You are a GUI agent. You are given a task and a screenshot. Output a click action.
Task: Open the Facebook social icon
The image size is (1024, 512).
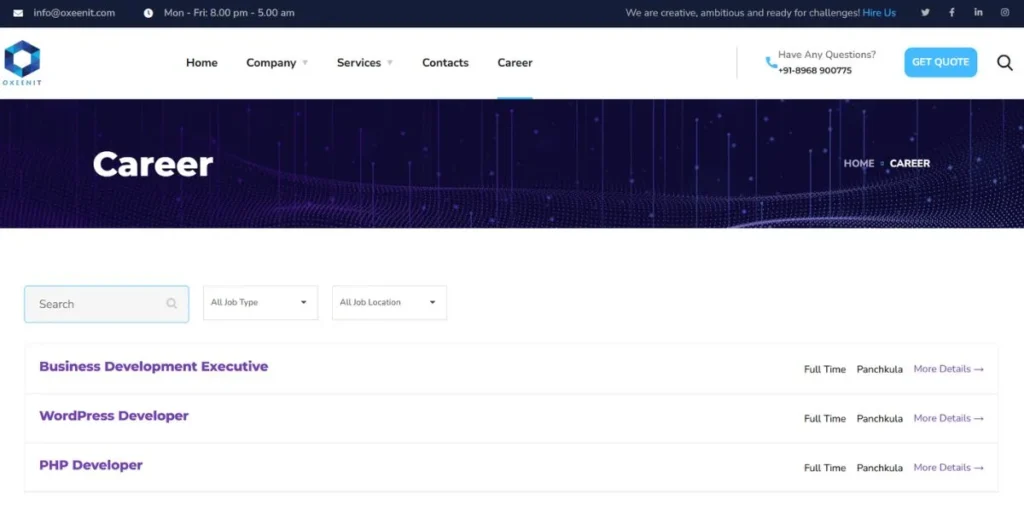pyautogui.click(x=952, y=13)
